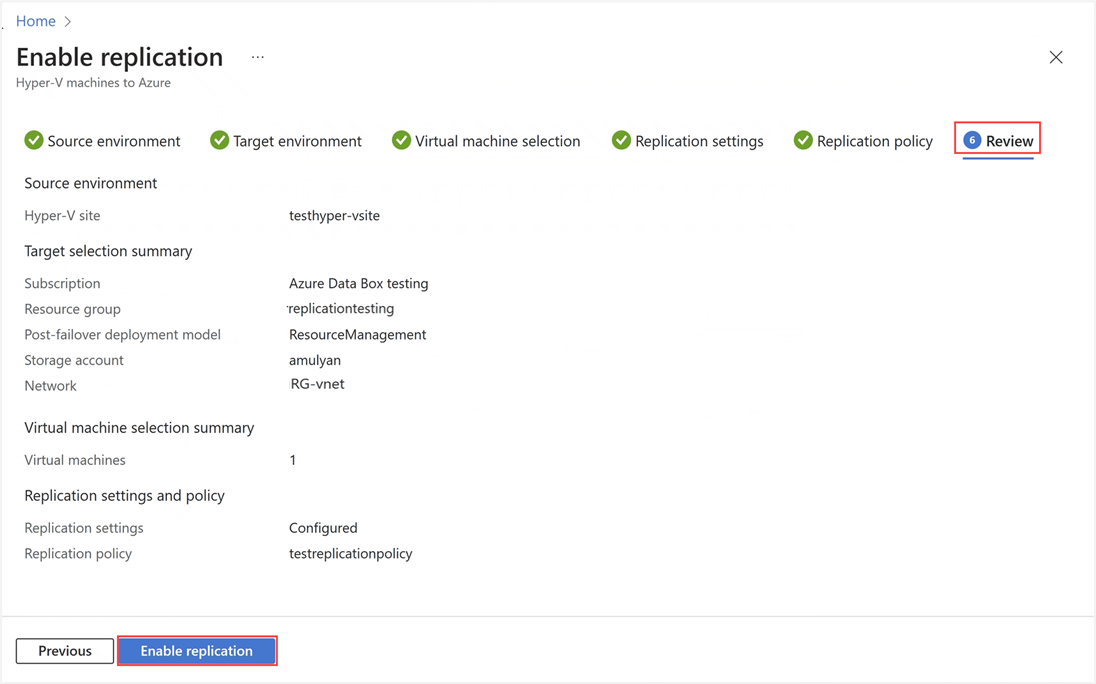Click the Previous button
The image size is (1096, 684).
coord(64,650)
